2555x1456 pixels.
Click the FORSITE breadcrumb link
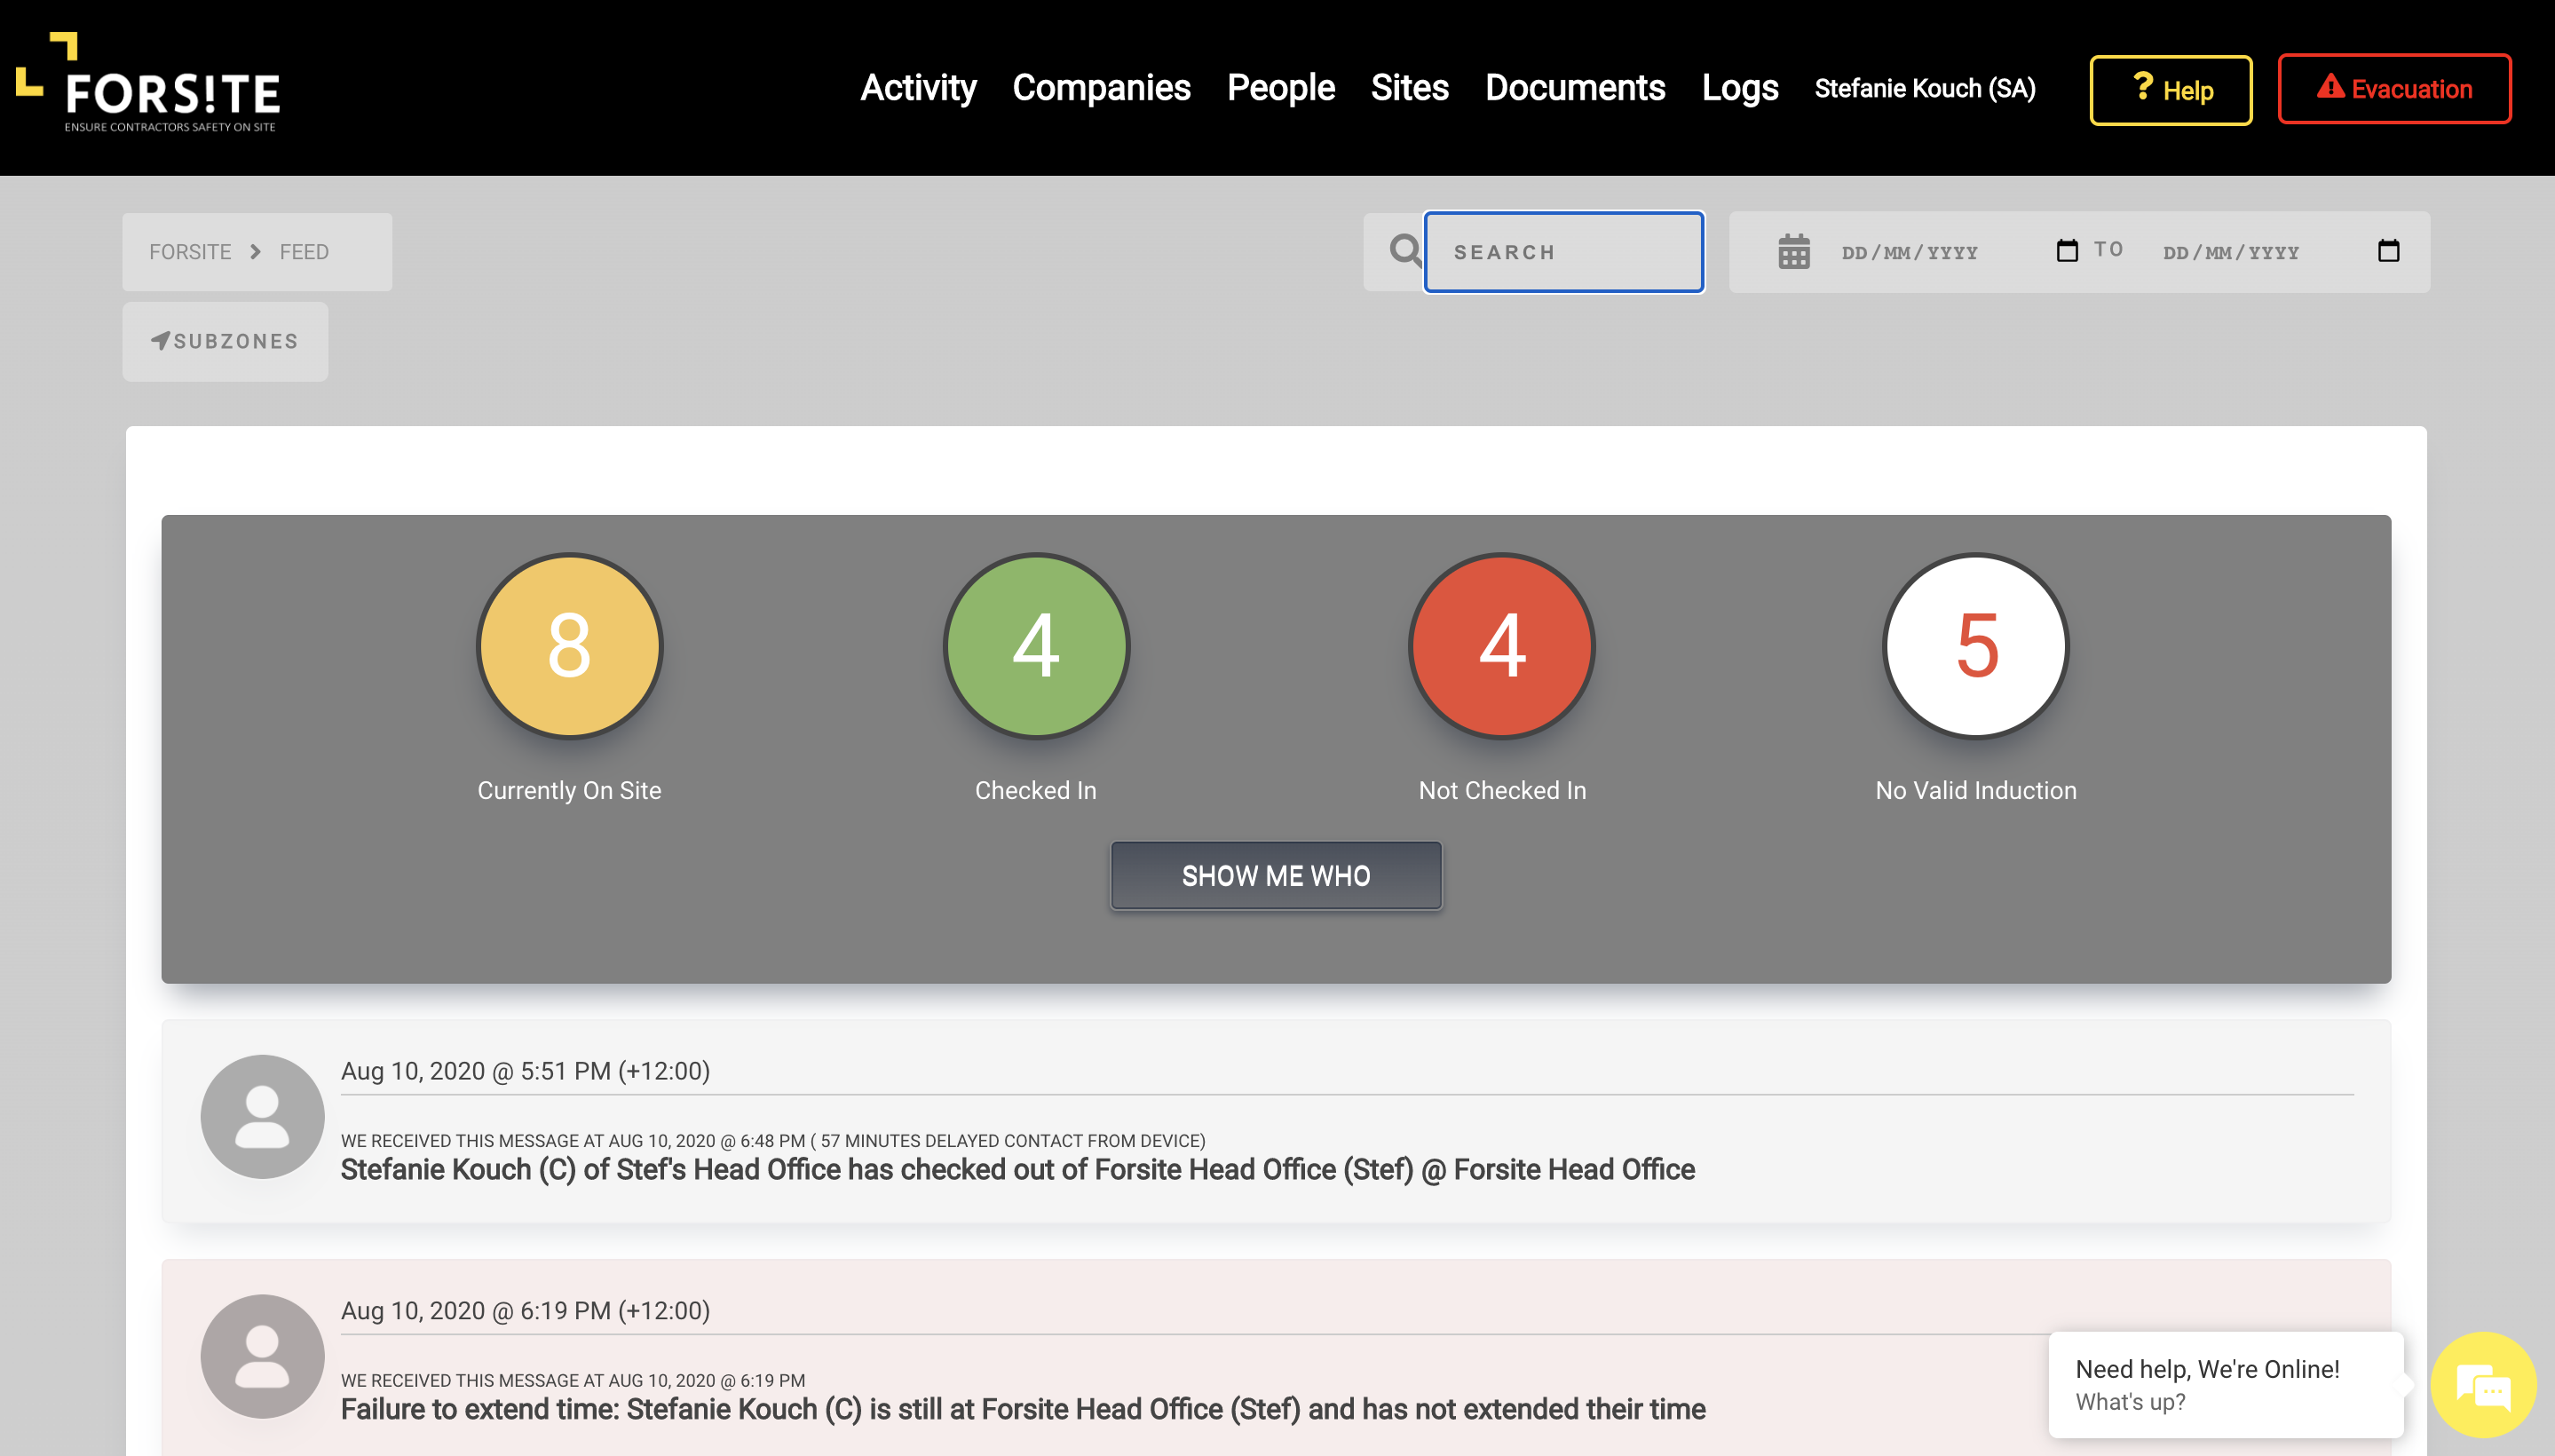190,252
